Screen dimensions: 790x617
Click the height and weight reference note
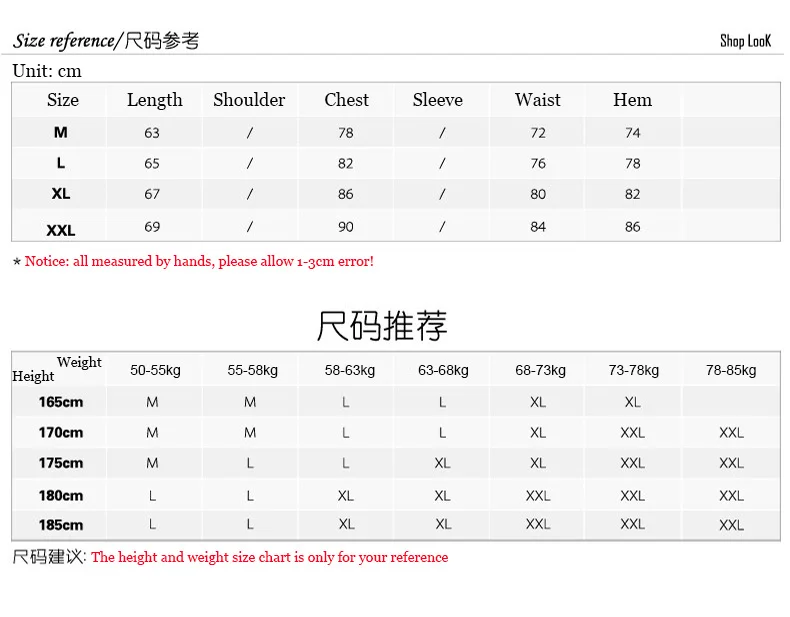tap(270, 557)
